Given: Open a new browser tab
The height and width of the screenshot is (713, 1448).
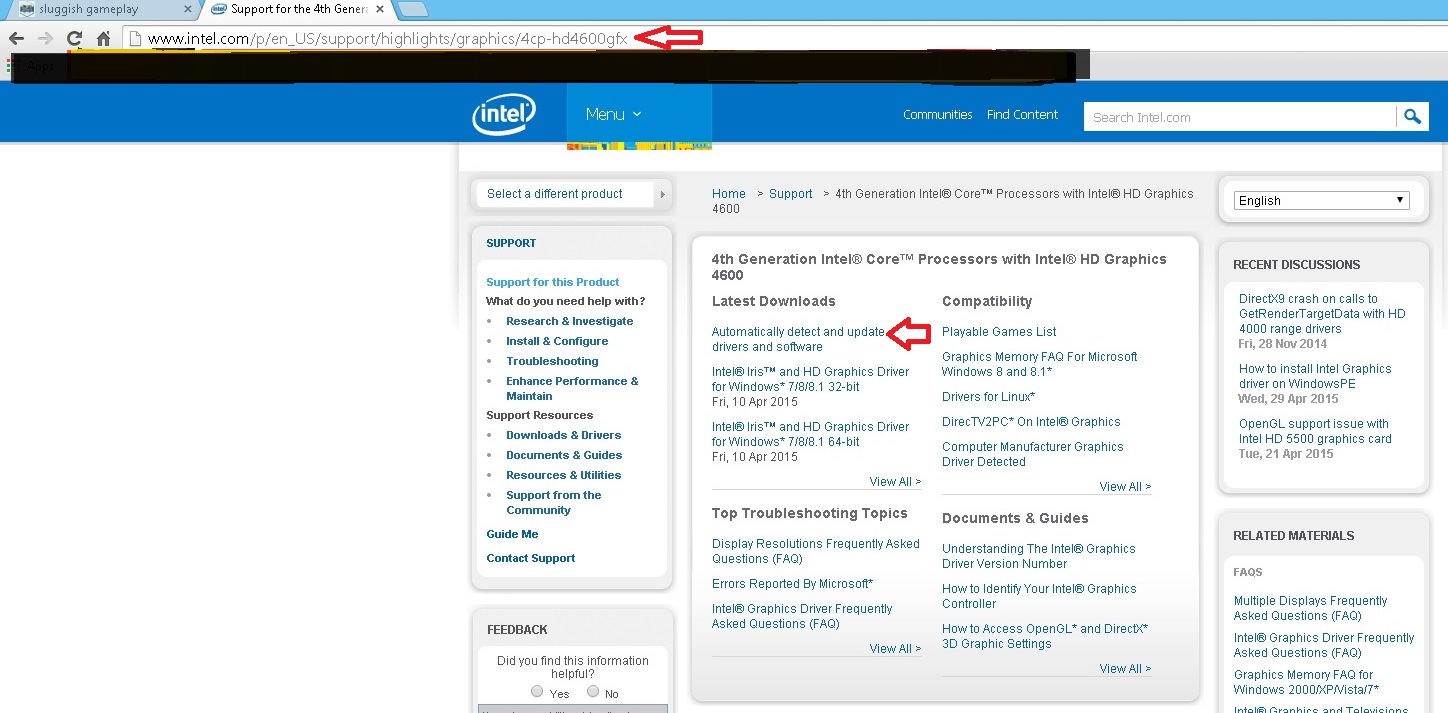Looking at the screenshot, I should pyautogui.click(x=412, y=10).
